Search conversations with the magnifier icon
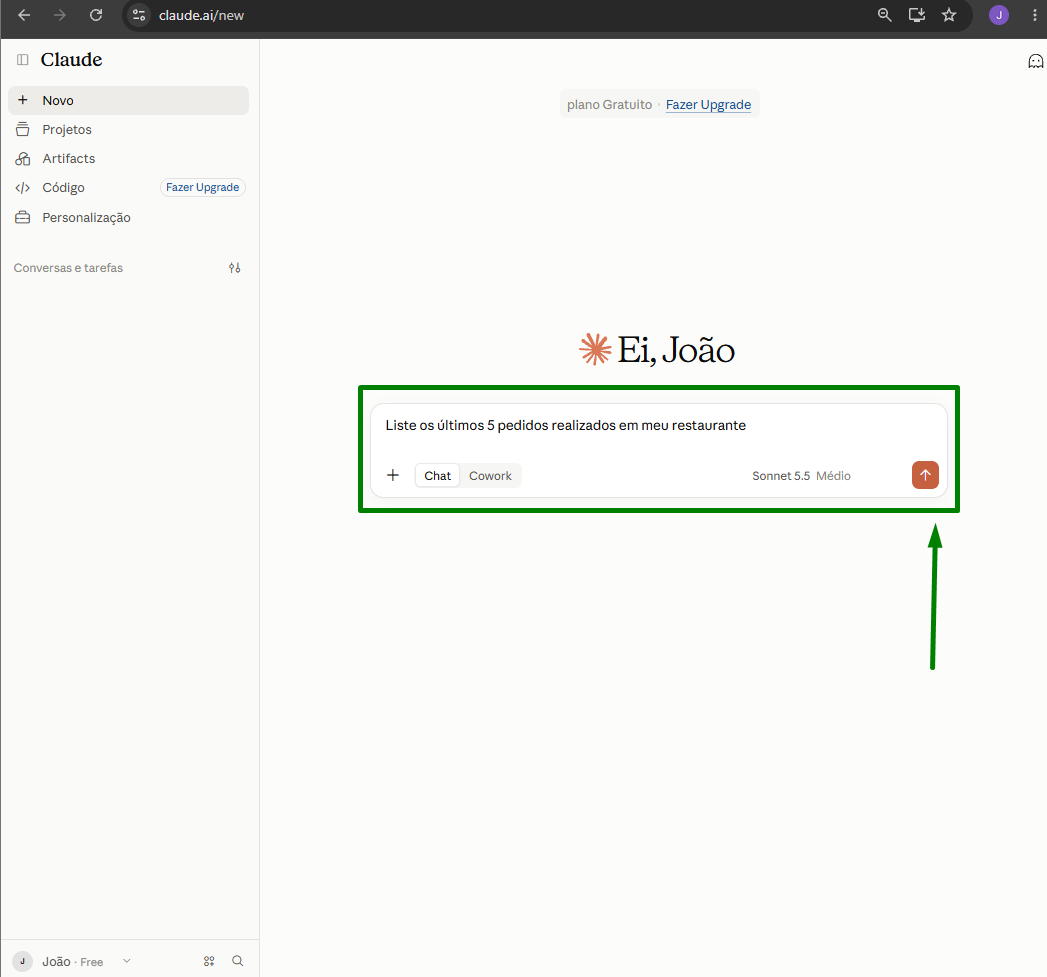 pos(238,961)
